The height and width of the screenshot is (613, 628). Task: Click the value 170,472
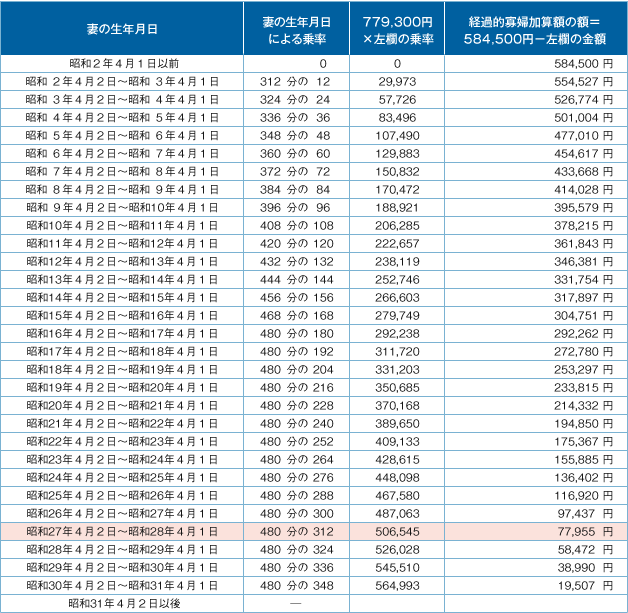[x=397, y=190]
